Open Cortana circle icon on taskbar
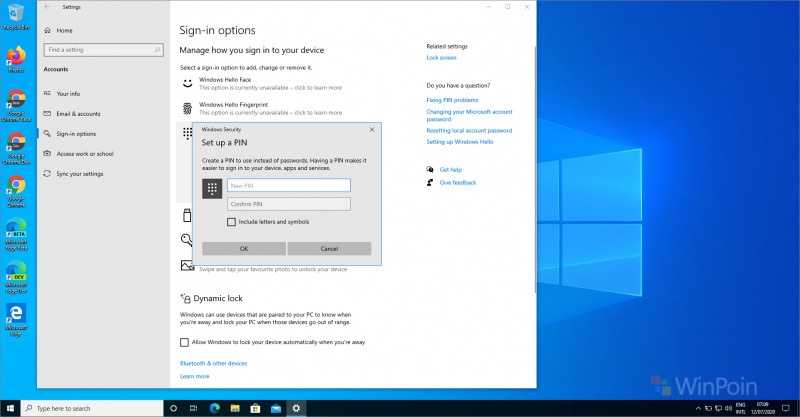 point(173,408)
